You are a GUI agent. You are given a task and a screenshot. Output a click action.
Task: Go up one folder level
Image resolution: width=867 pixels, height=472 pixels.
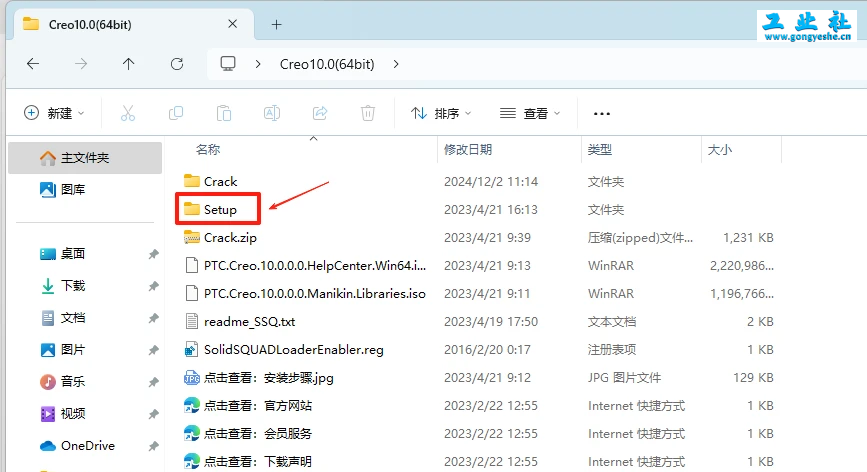pos(128,64)
